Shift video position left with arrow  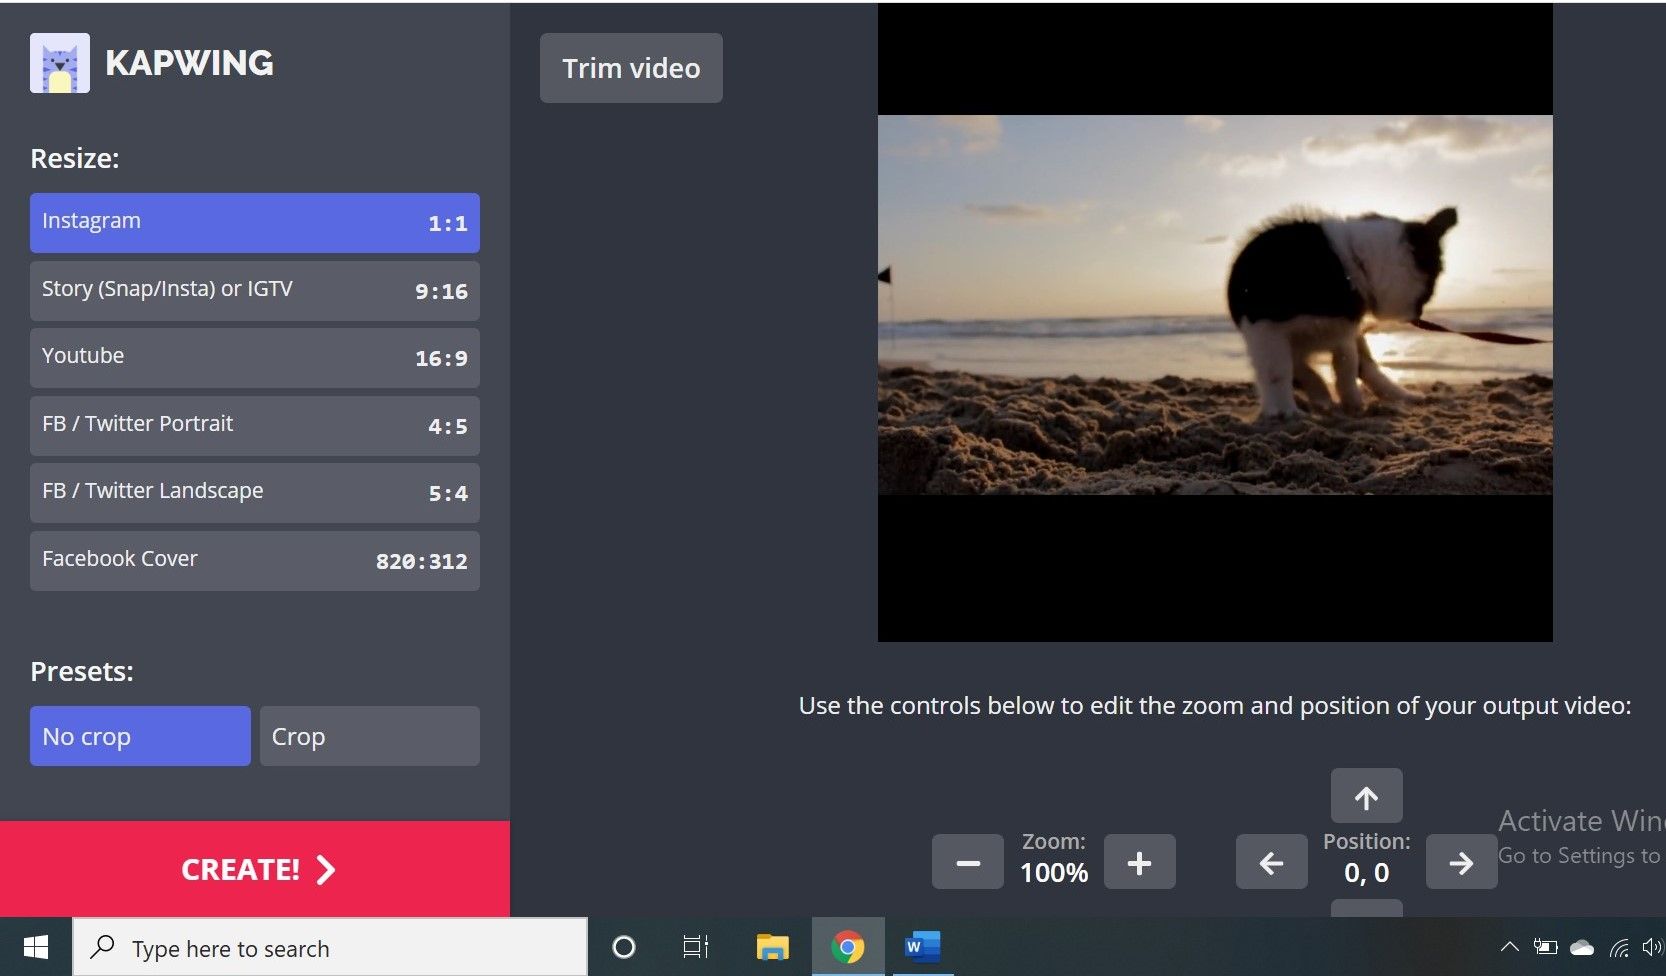point(1271,862)
